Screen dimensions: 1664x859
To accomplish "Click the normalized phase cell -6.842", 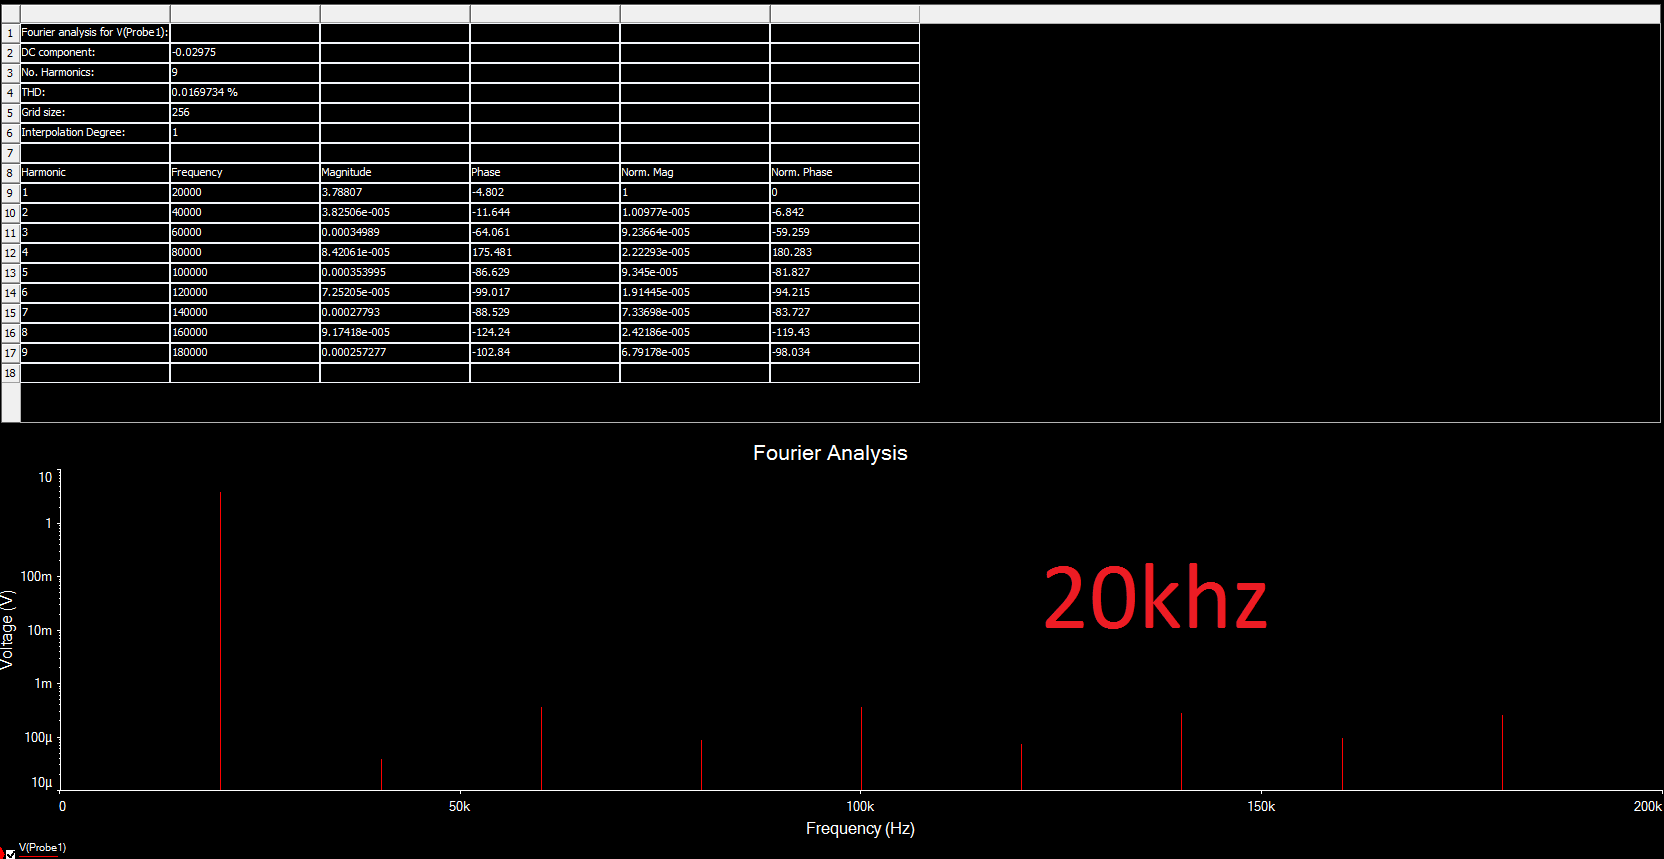I will 845,213.
